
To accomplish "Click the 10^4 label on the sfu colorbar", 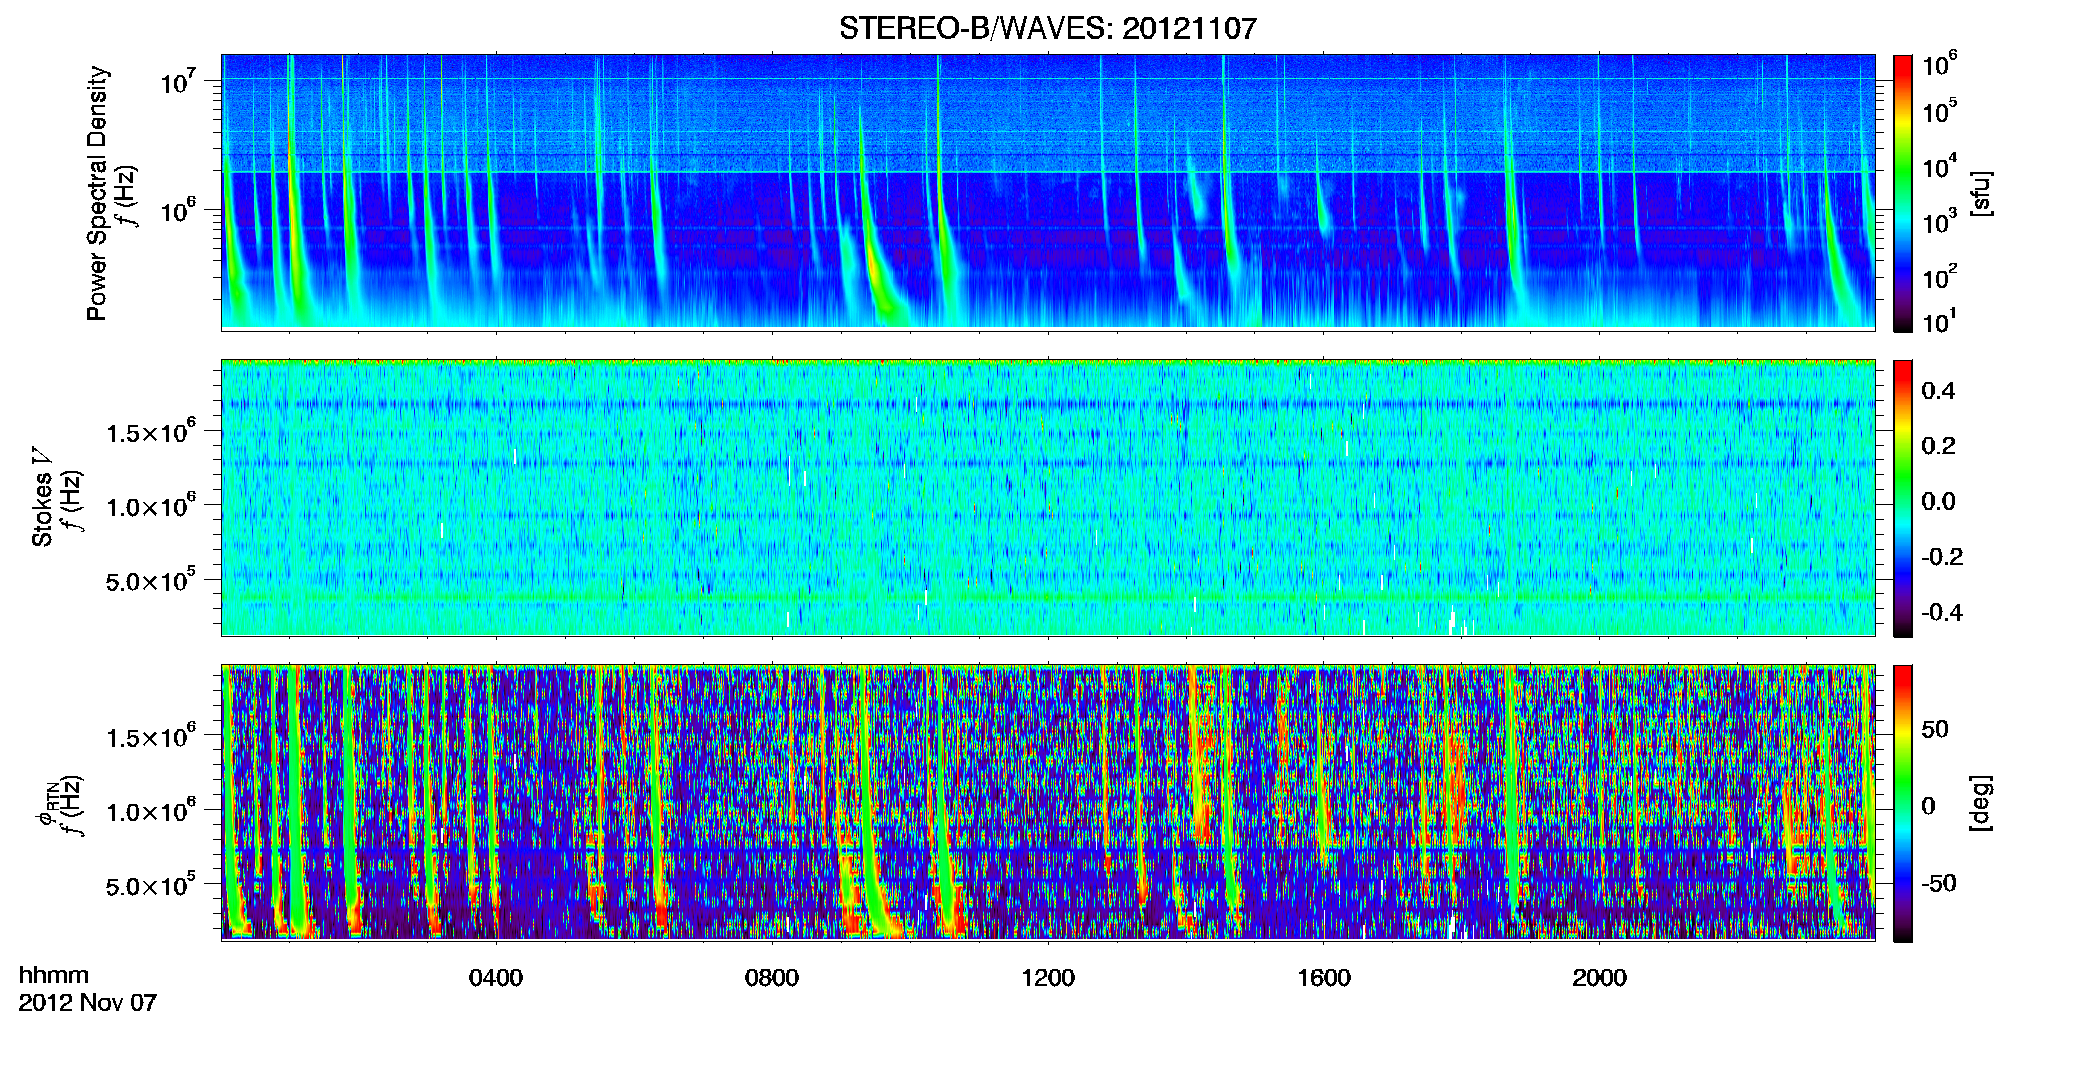I will pos(1940,167).
